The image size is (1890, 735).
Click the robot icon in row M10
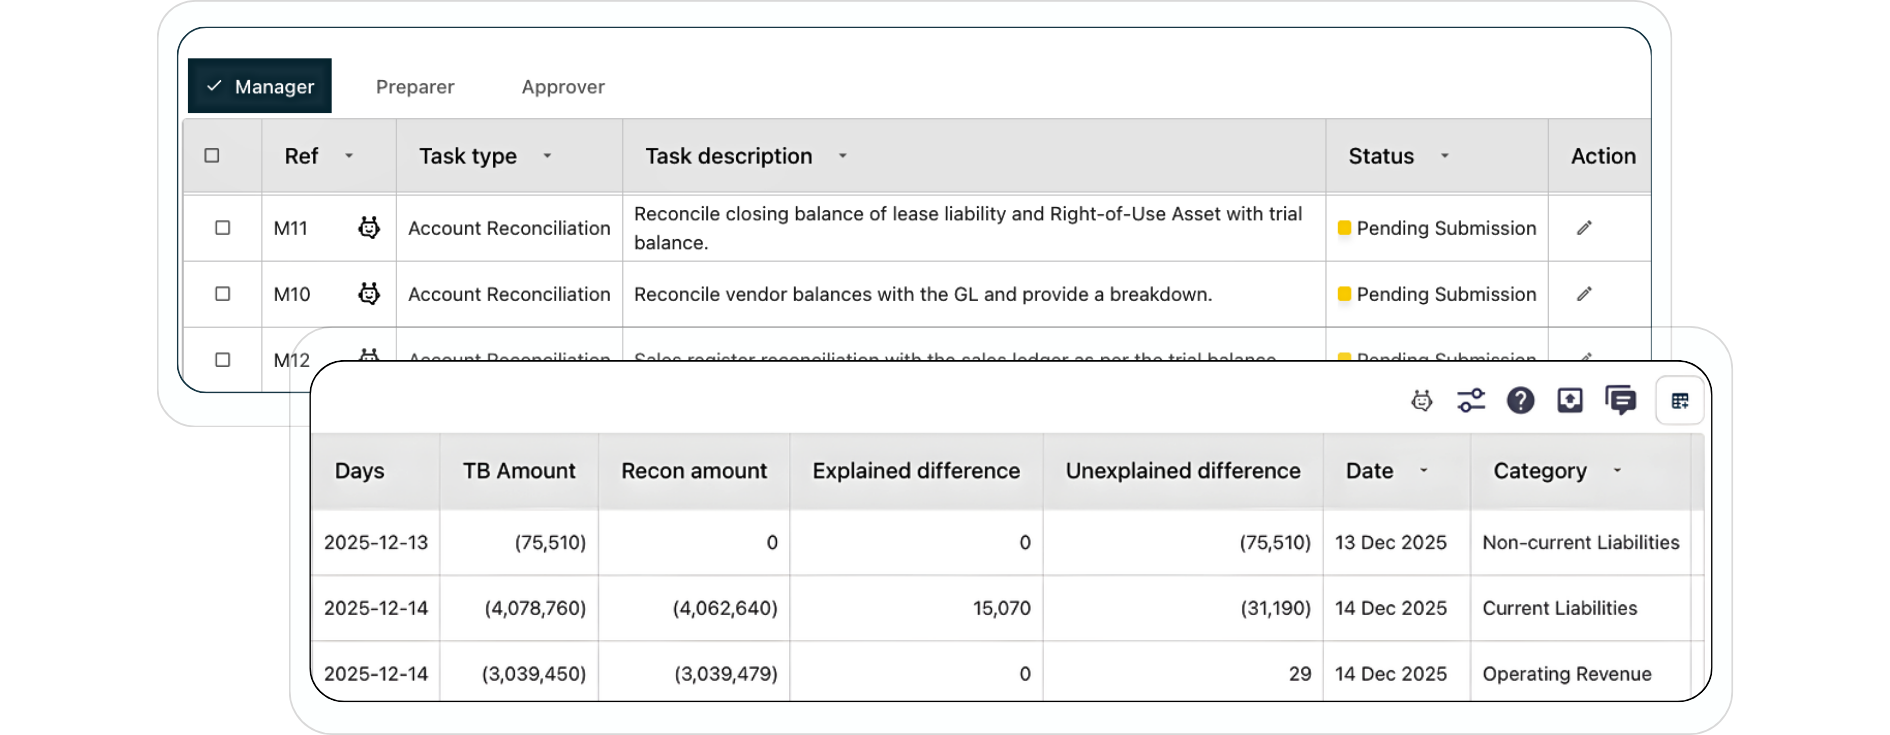pyautogui.click(x=369, y=294)
